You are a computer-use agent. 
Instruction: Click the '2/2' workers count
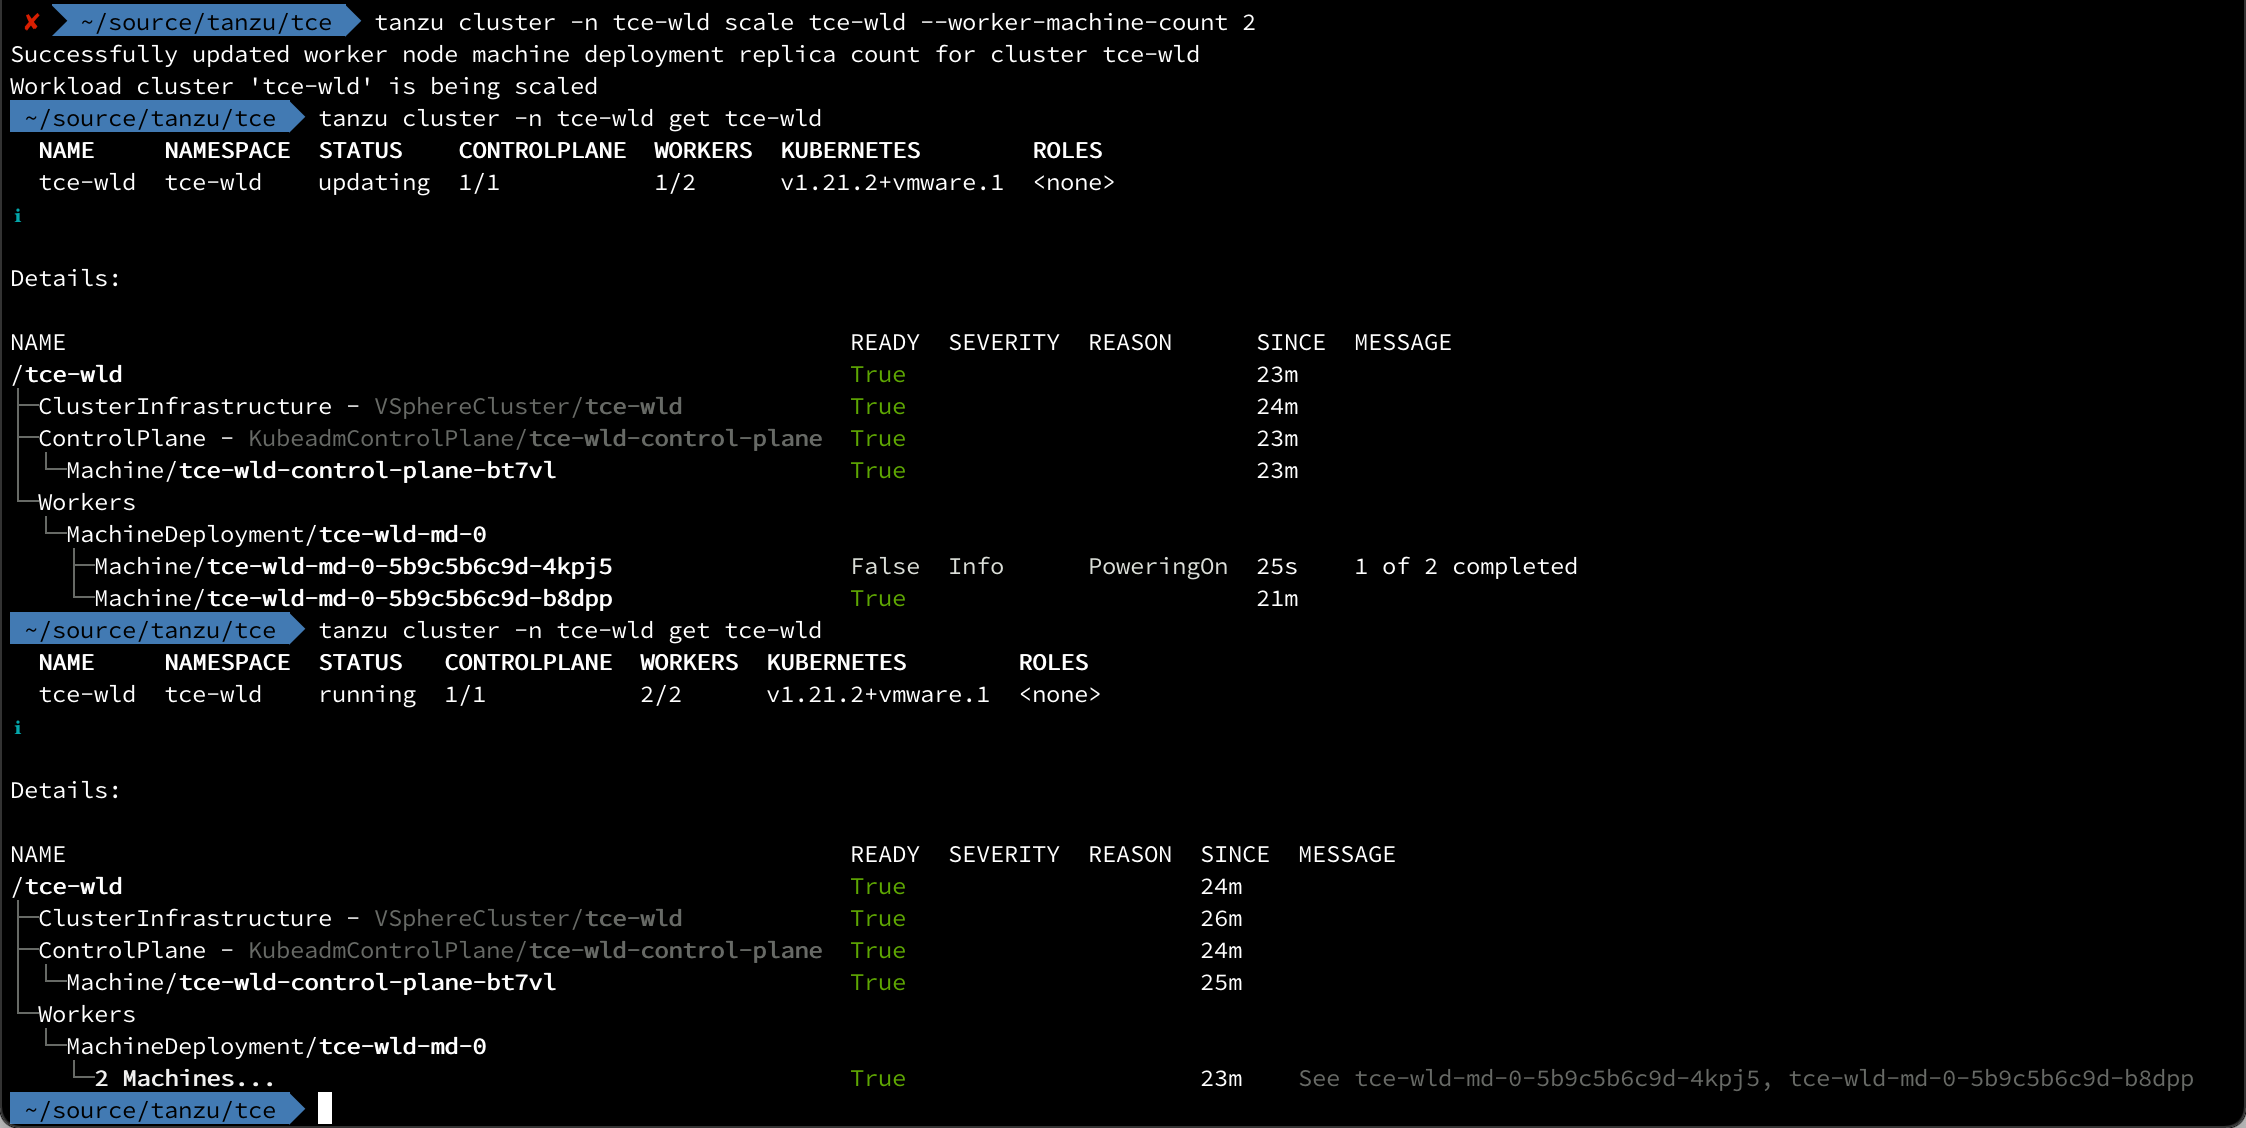(661, 695)
